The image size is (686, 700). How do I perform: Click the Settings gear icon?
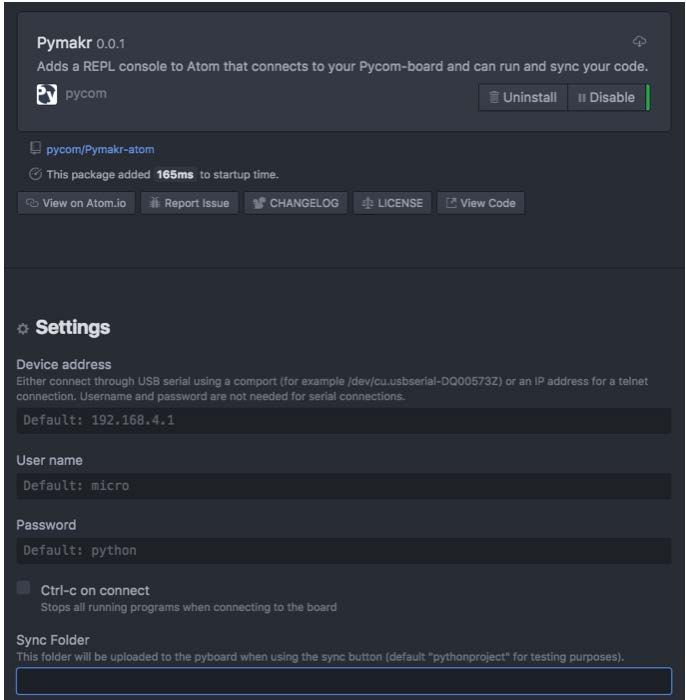coord(23,329)
